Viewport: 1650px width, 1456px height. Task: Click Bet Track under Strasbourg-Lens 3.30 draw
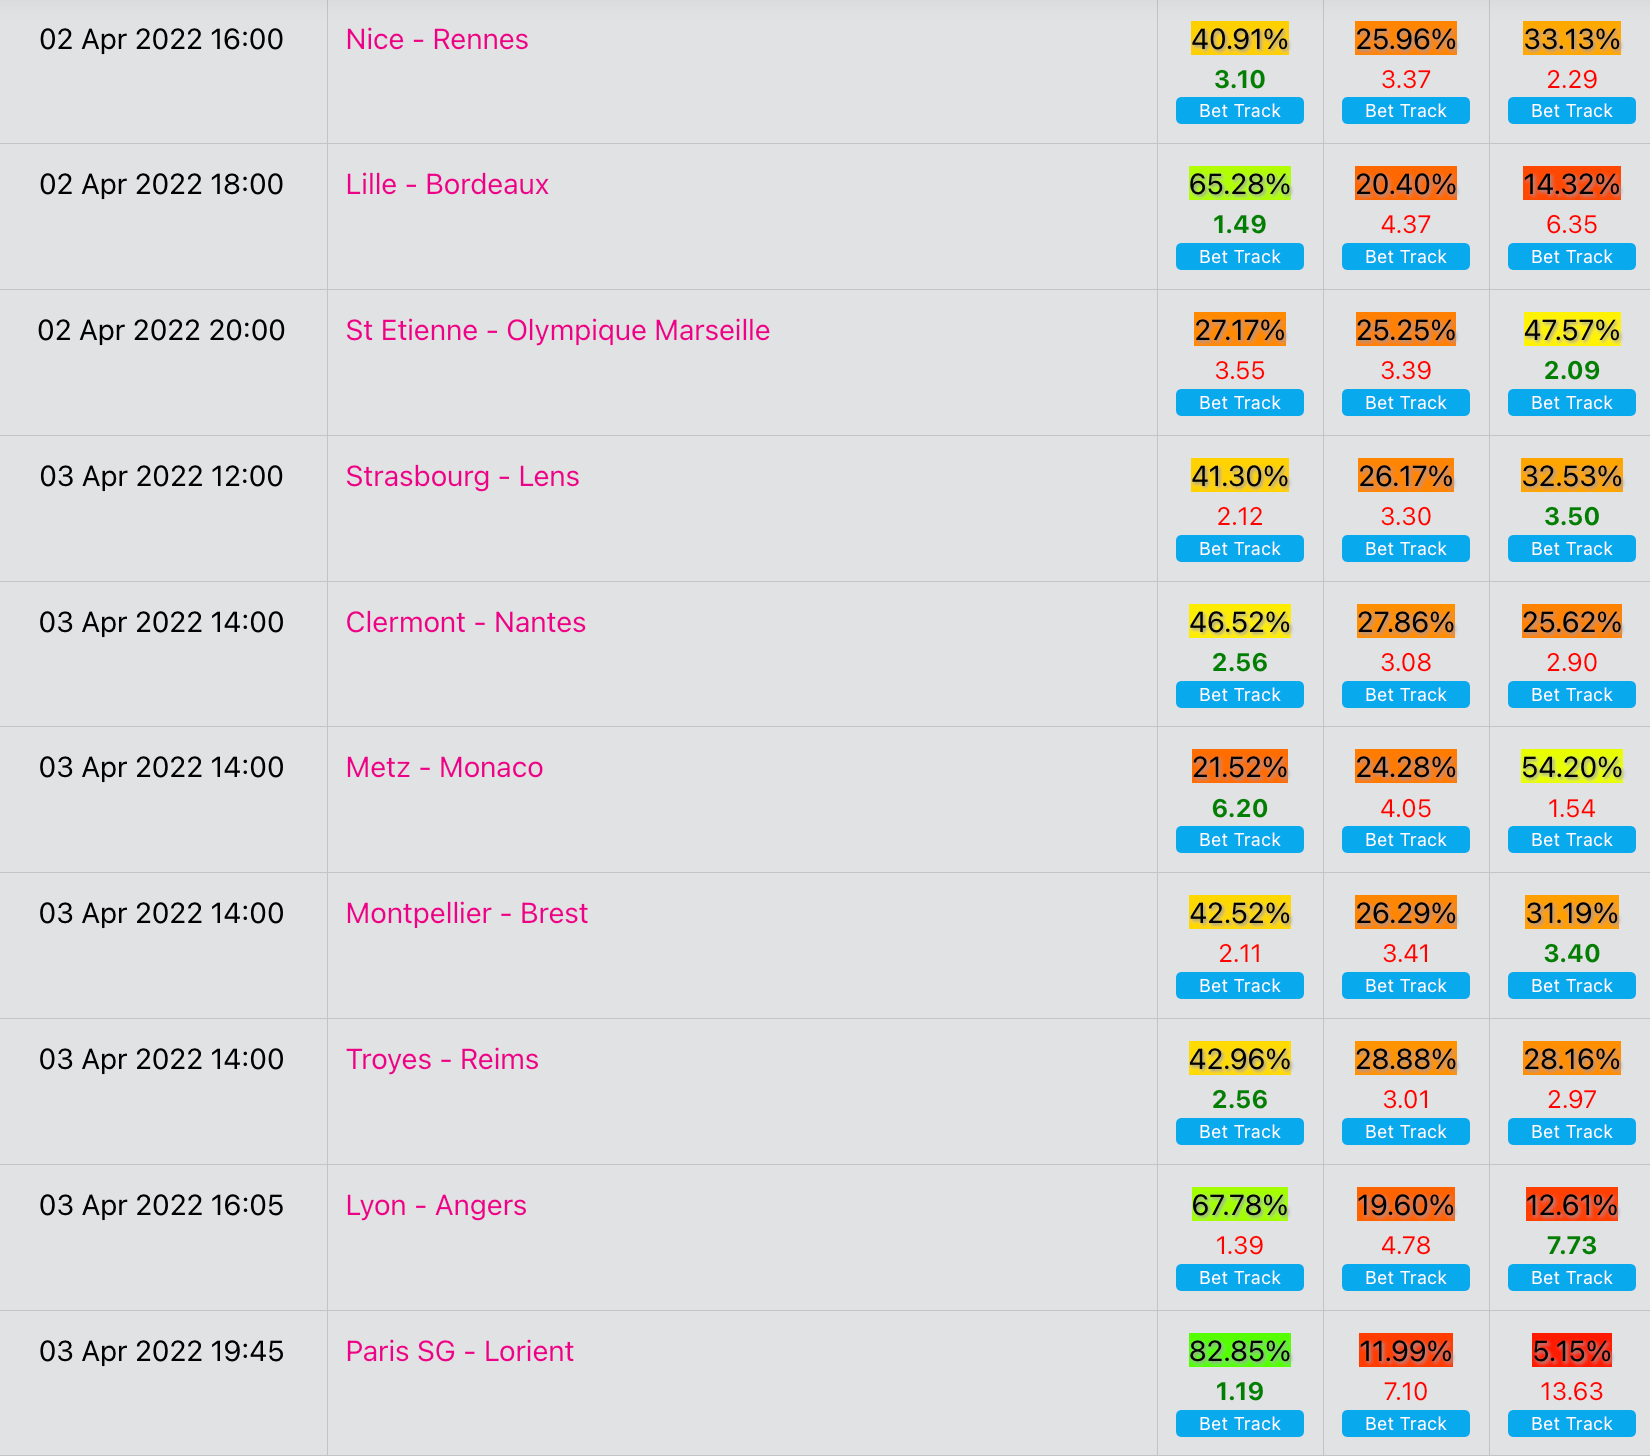tap(1406, 549)
